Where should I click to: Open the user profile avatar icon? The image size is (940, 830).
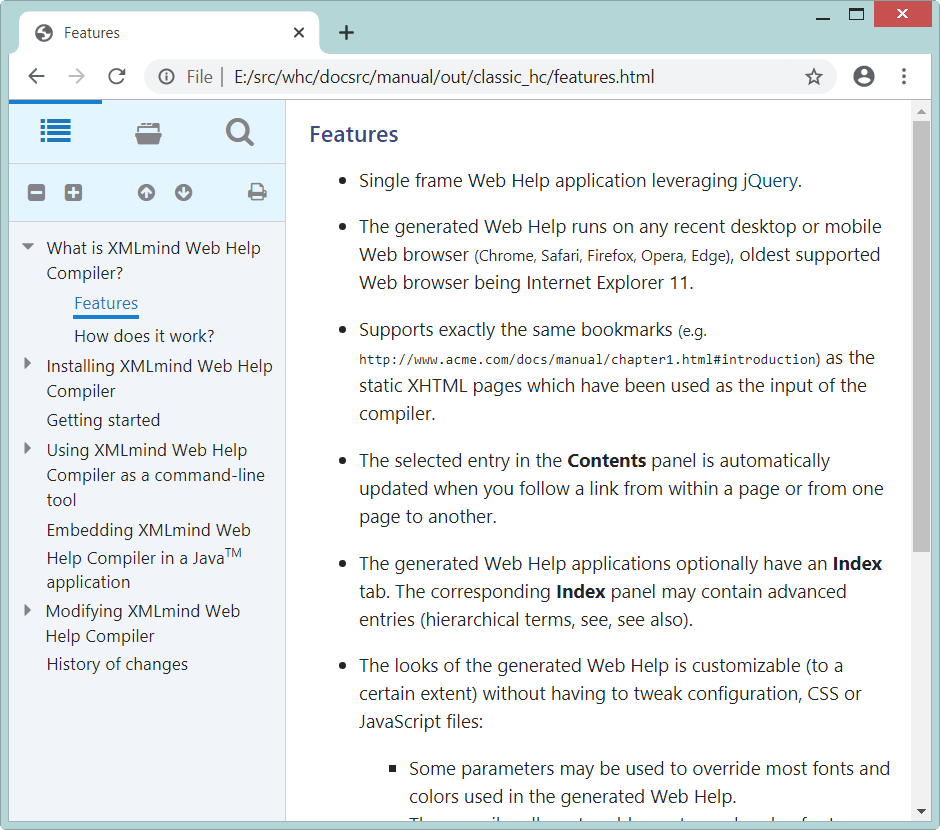[864, 76]
